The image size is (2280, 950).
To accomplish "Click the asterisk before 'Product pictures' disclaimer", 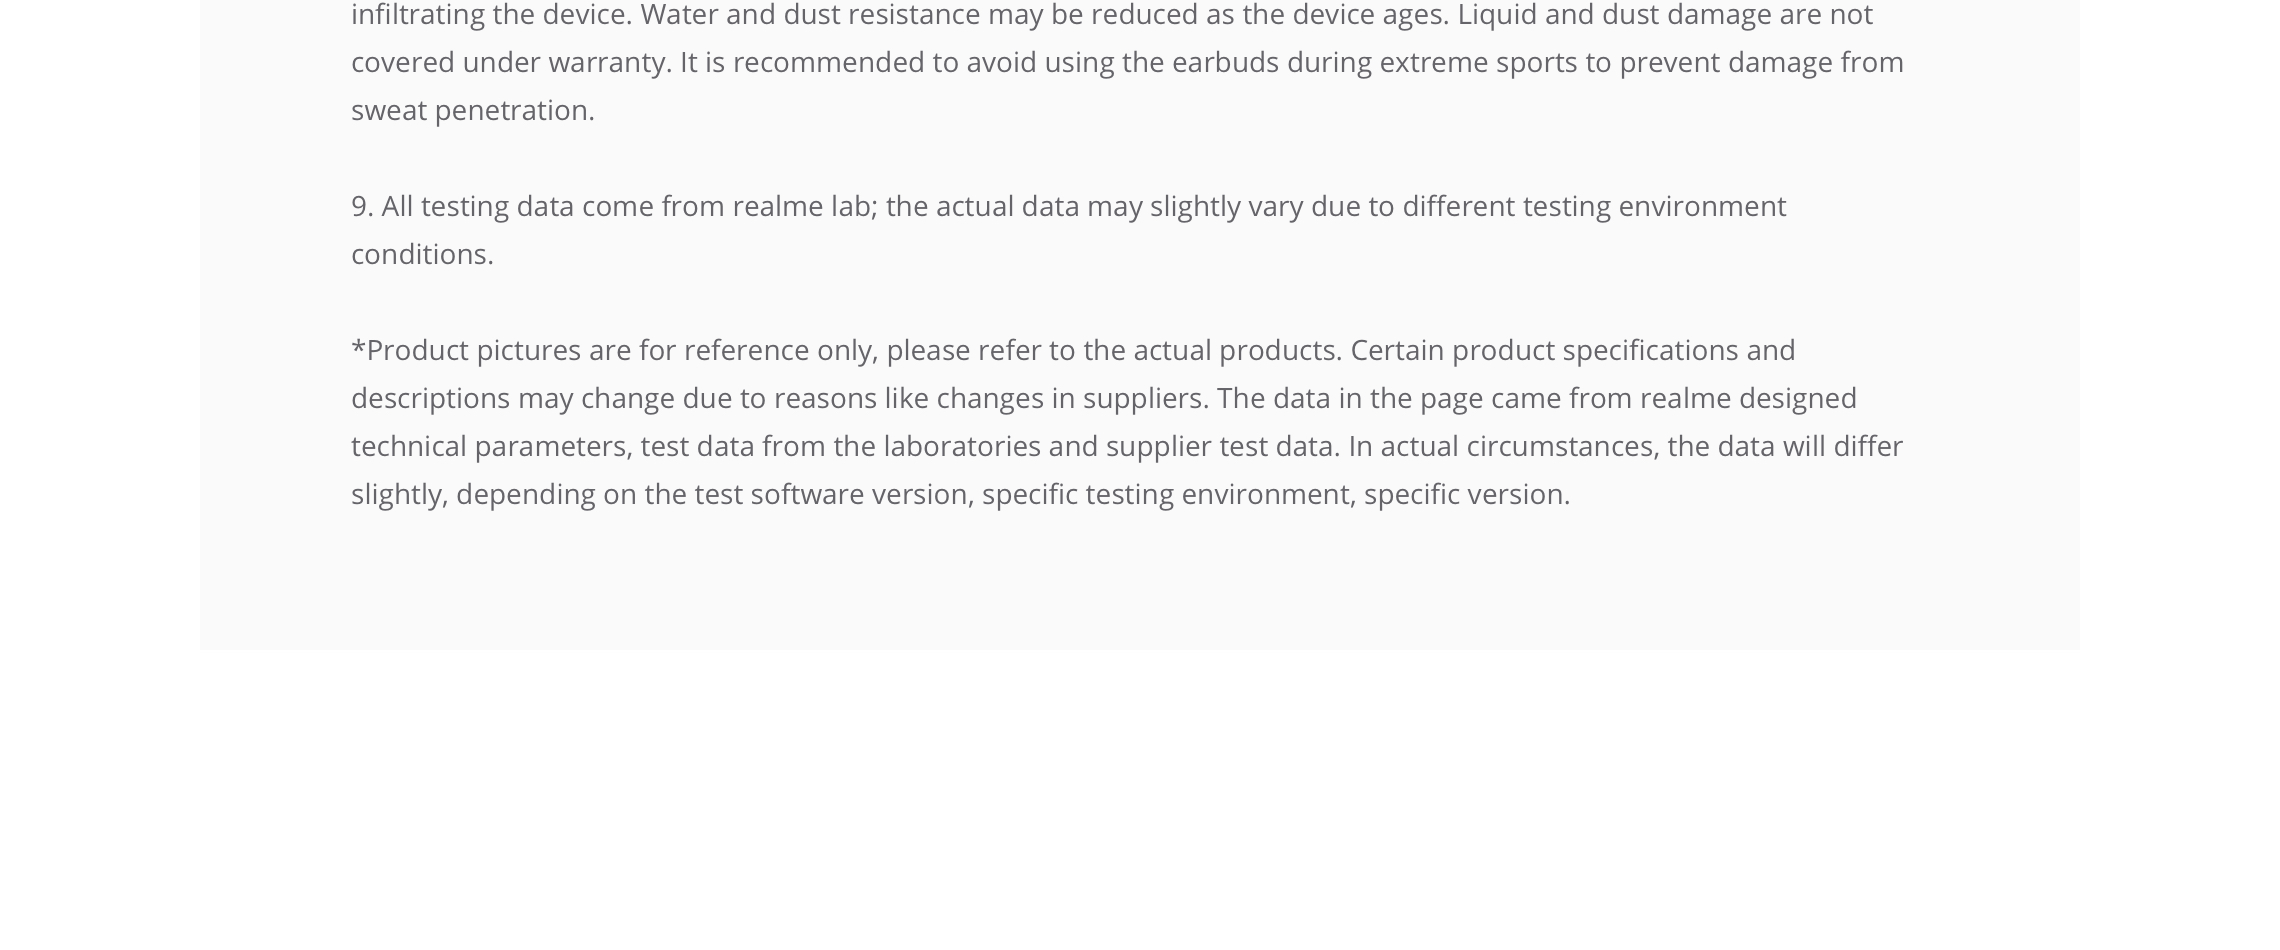I will 358,345.
